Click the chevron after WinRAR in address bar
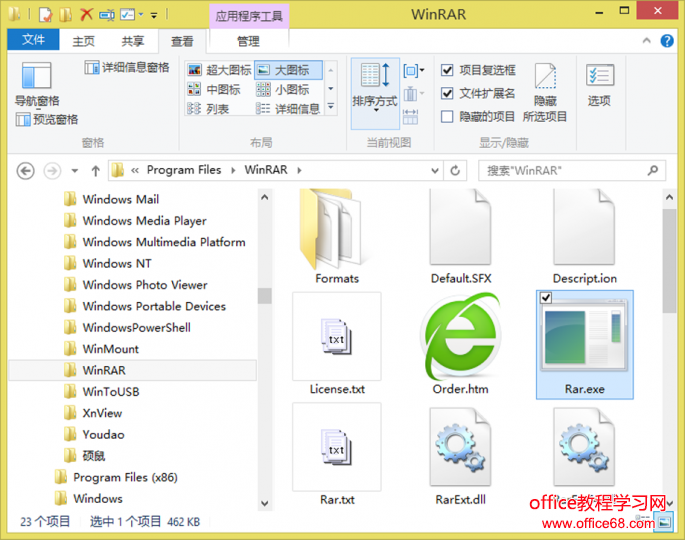This screenshot has width=685, height=540. [x=299, y=170]
